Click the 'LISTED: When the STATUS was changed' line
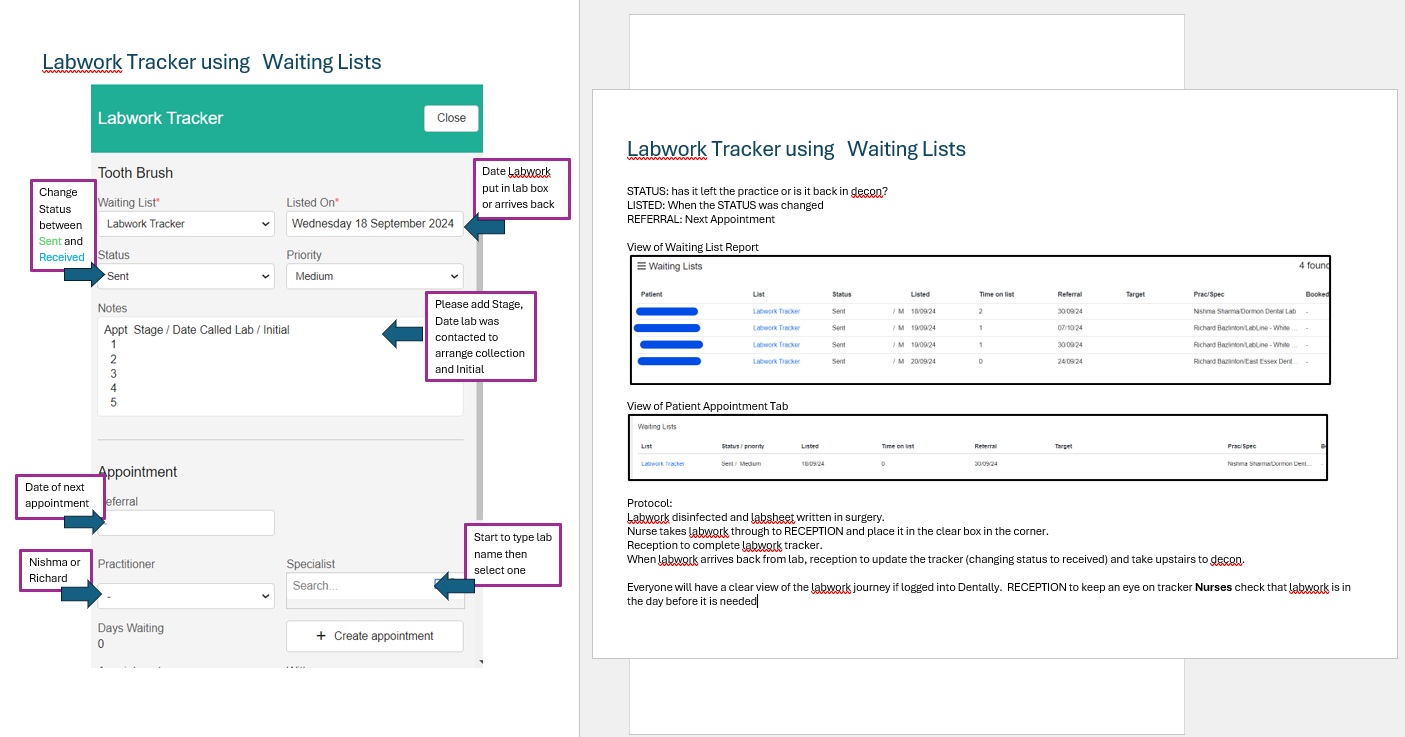The image size is (1405, 737). point(725,205)
